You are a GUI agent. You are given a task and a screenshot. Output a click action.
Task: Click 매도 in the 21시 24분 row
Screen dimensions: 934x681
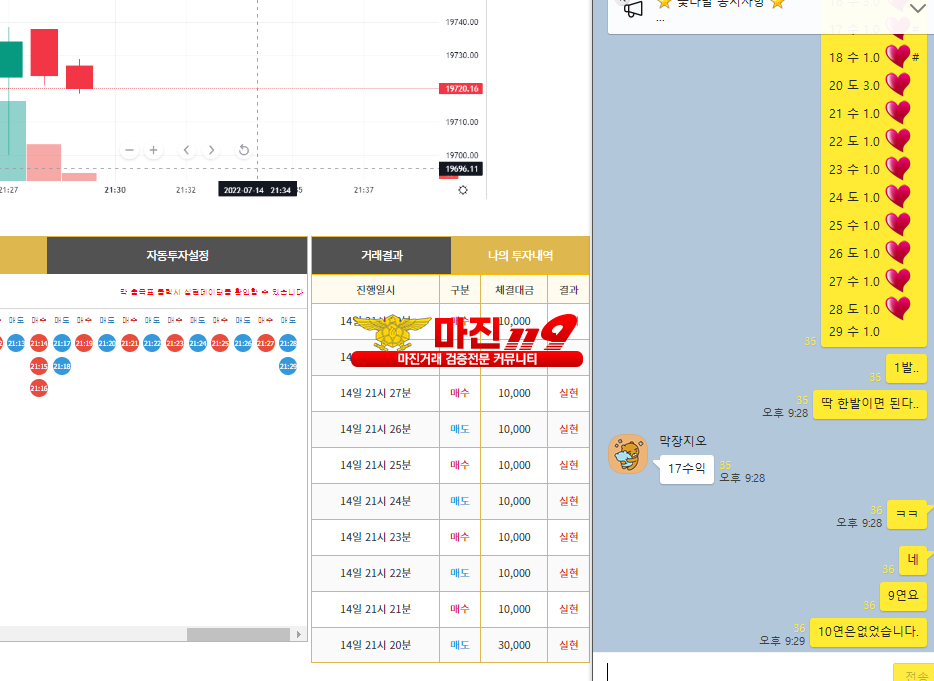tap(460, 501)
